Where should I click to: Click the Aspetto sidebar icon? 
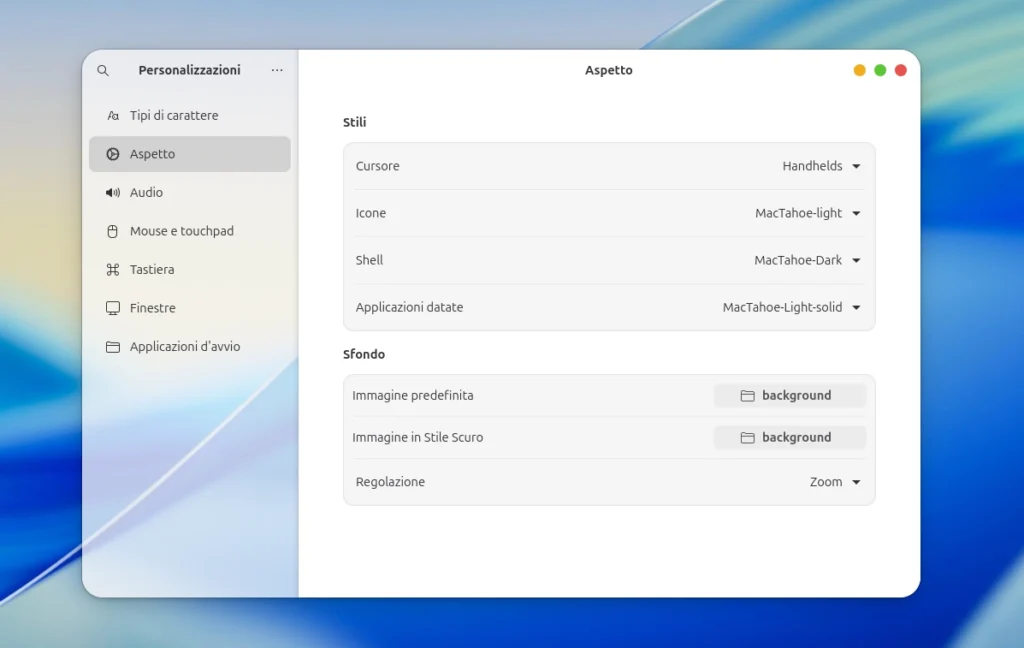pos(112,154)
